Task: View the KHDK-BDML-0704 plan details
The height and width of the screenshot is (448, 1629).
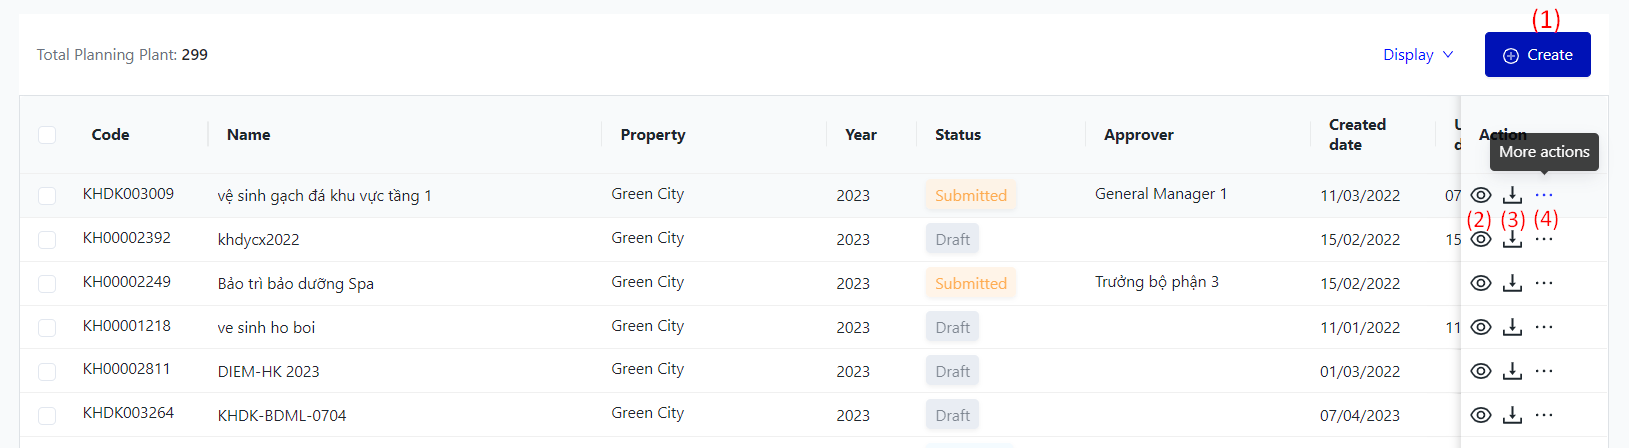Action: pyautogui.click(x=1481, y=415)
